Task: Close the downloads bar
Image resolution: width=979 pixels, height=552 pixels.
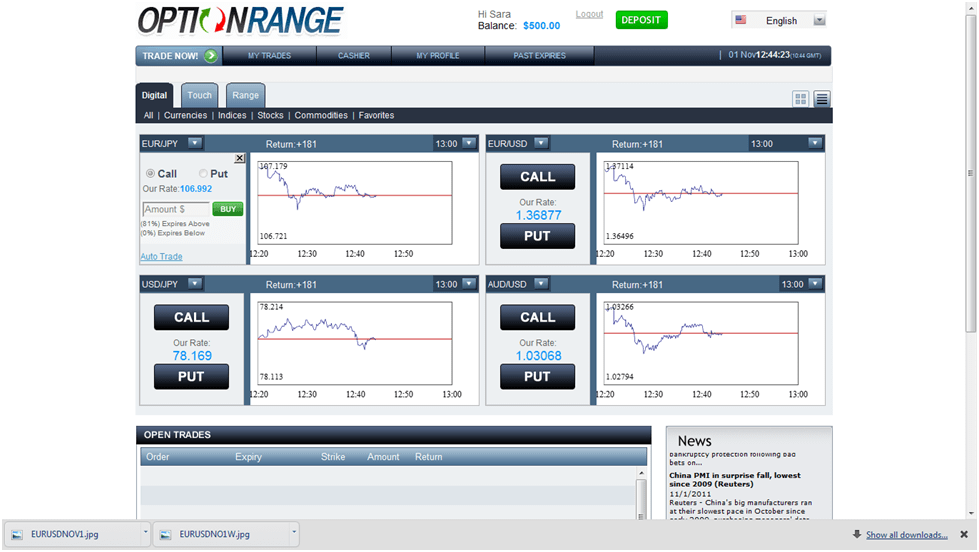Action: point(964,535)
